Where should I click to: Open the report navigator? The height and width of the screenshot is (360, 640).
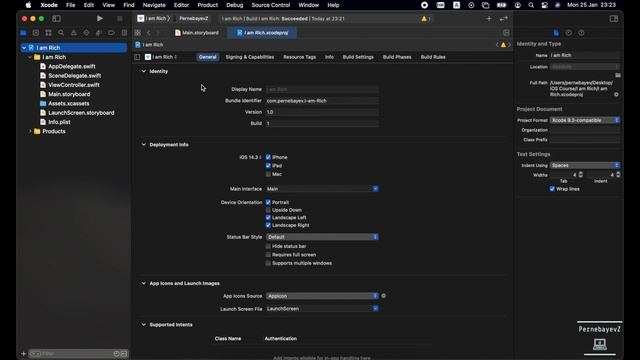point(124,33)
